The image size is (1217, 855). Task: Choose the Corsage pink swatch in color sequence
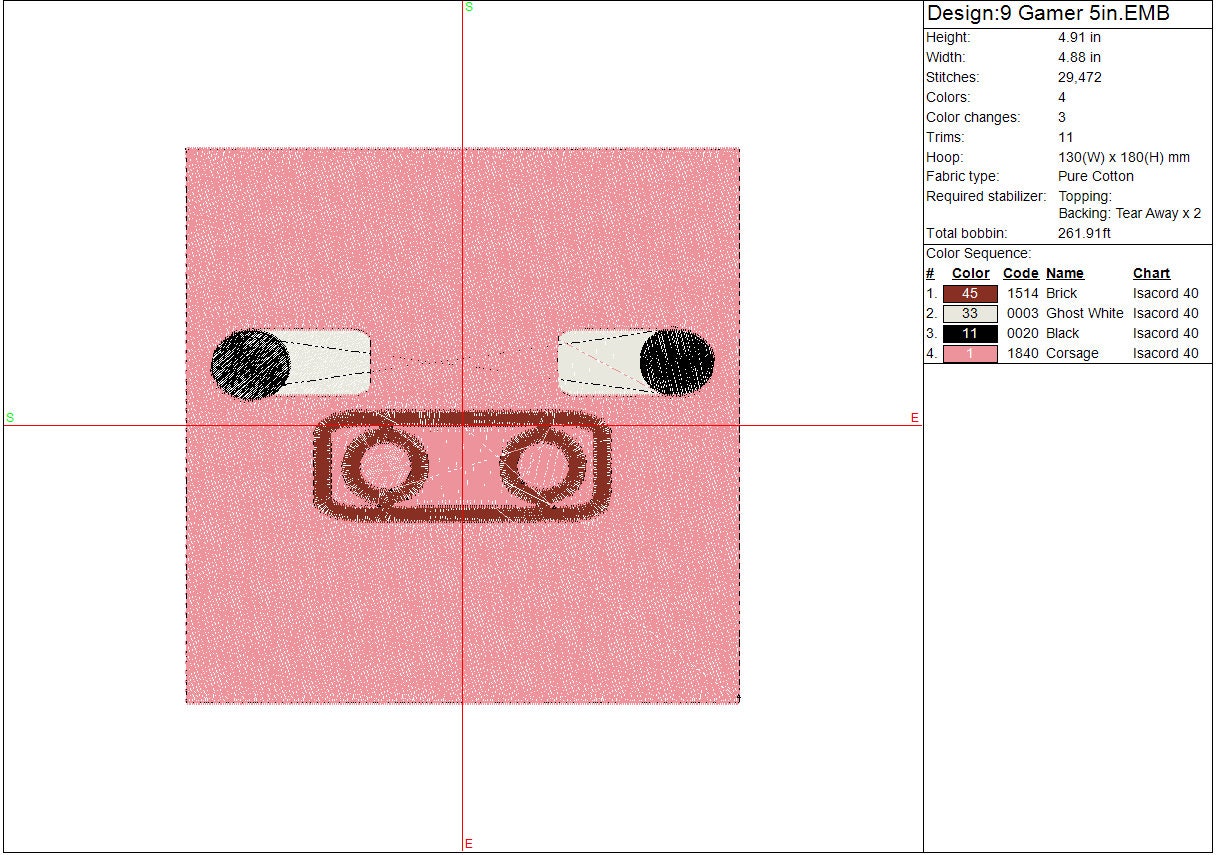pos(969,353)
